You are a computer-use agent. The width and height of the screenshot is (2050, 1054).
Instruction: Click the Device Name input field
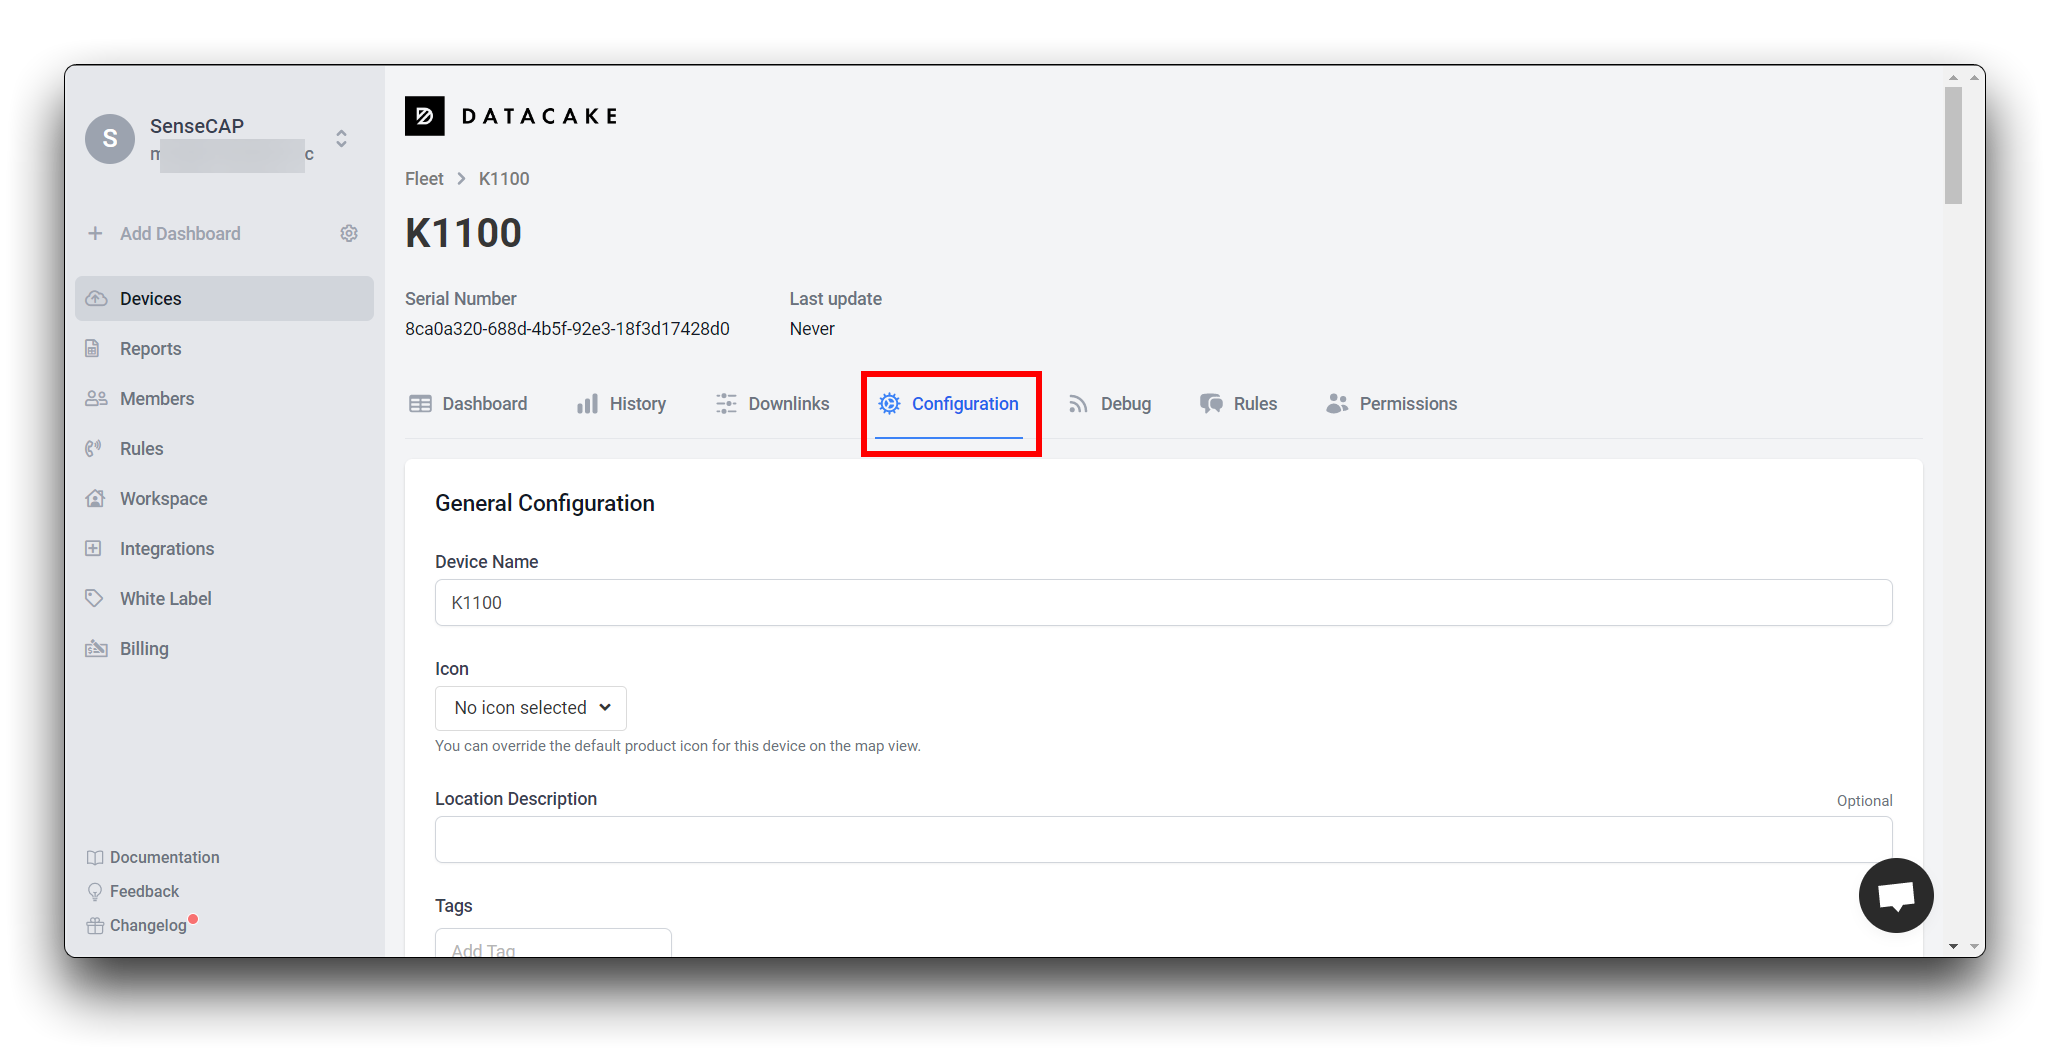pos(1164,603)
